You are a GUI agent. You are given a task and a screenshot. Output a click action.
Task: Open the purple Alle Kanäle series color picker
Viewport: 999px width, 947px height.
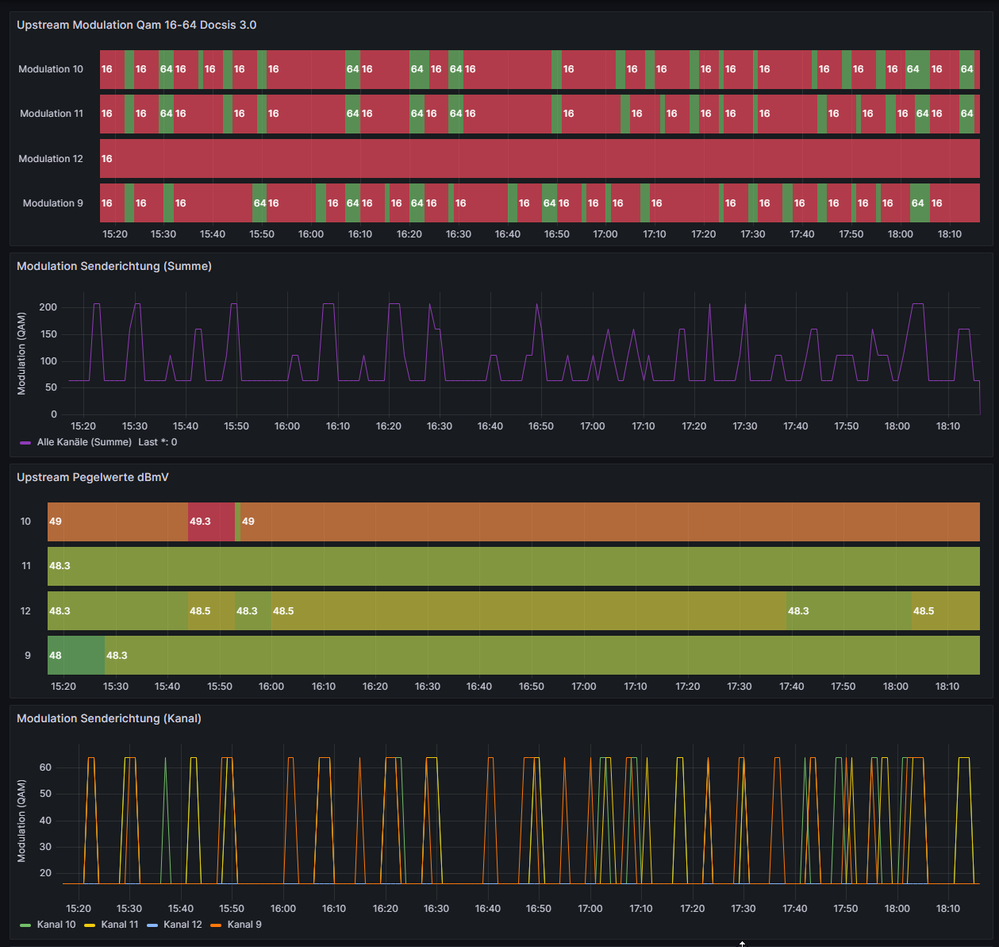click(x=24, y=442)
